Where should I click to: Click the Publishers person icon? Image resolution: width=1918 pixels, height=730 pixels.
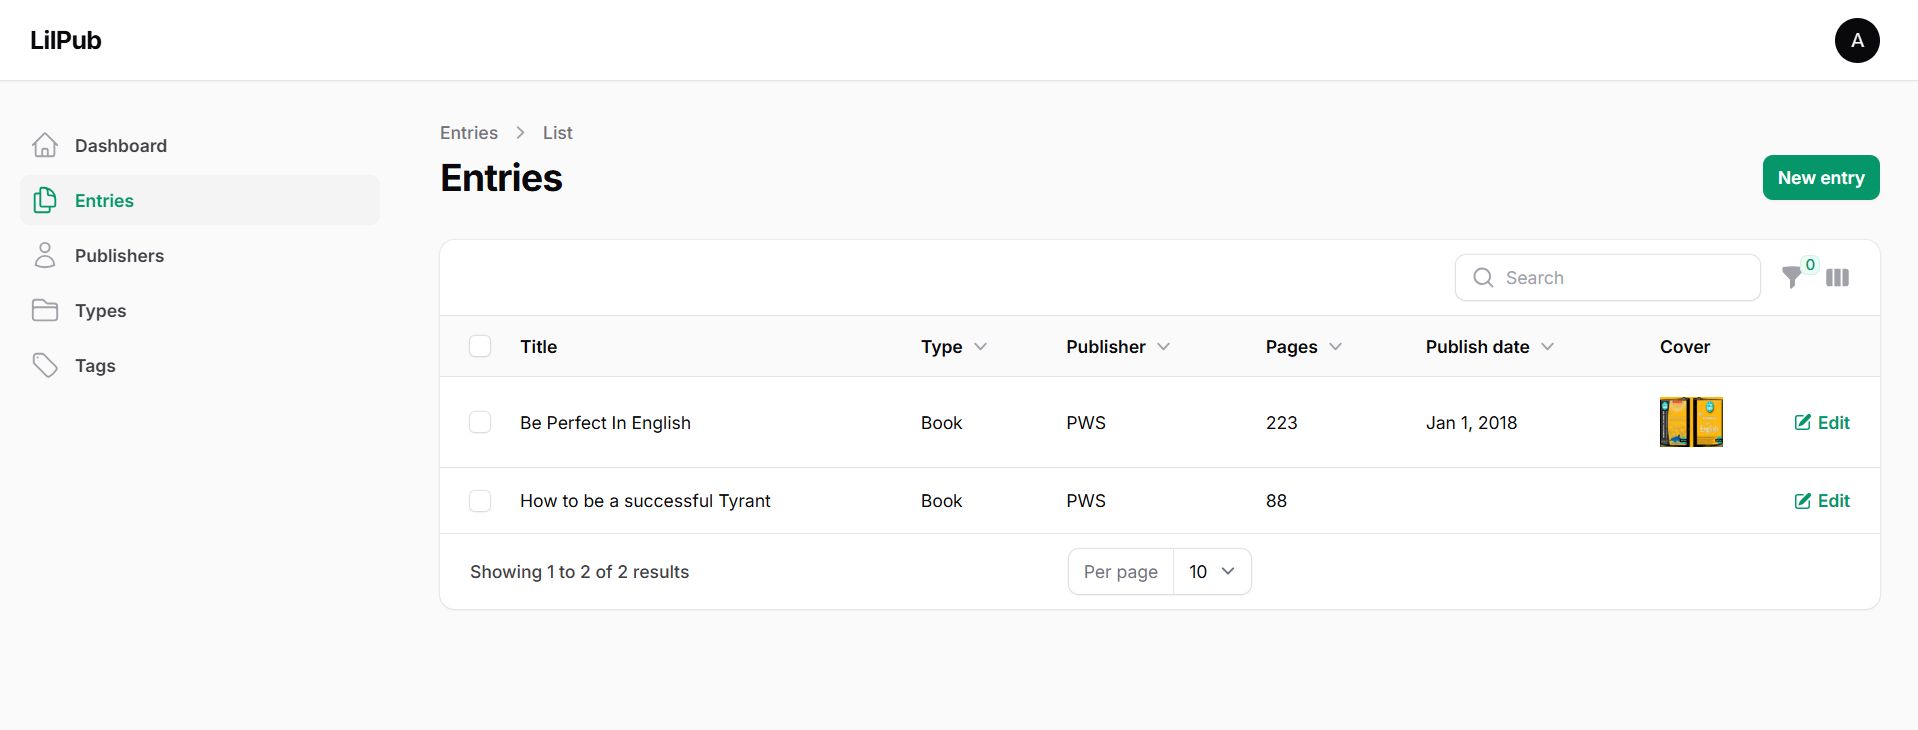[45, 256]
